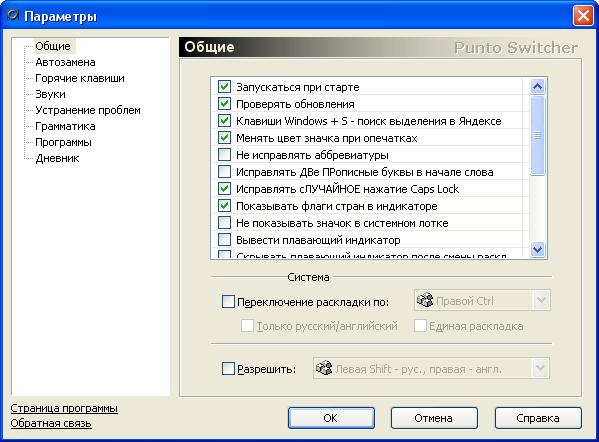Follow the Страница программы link
Viewport: 599px width, 442px height.
pos(64,408)
